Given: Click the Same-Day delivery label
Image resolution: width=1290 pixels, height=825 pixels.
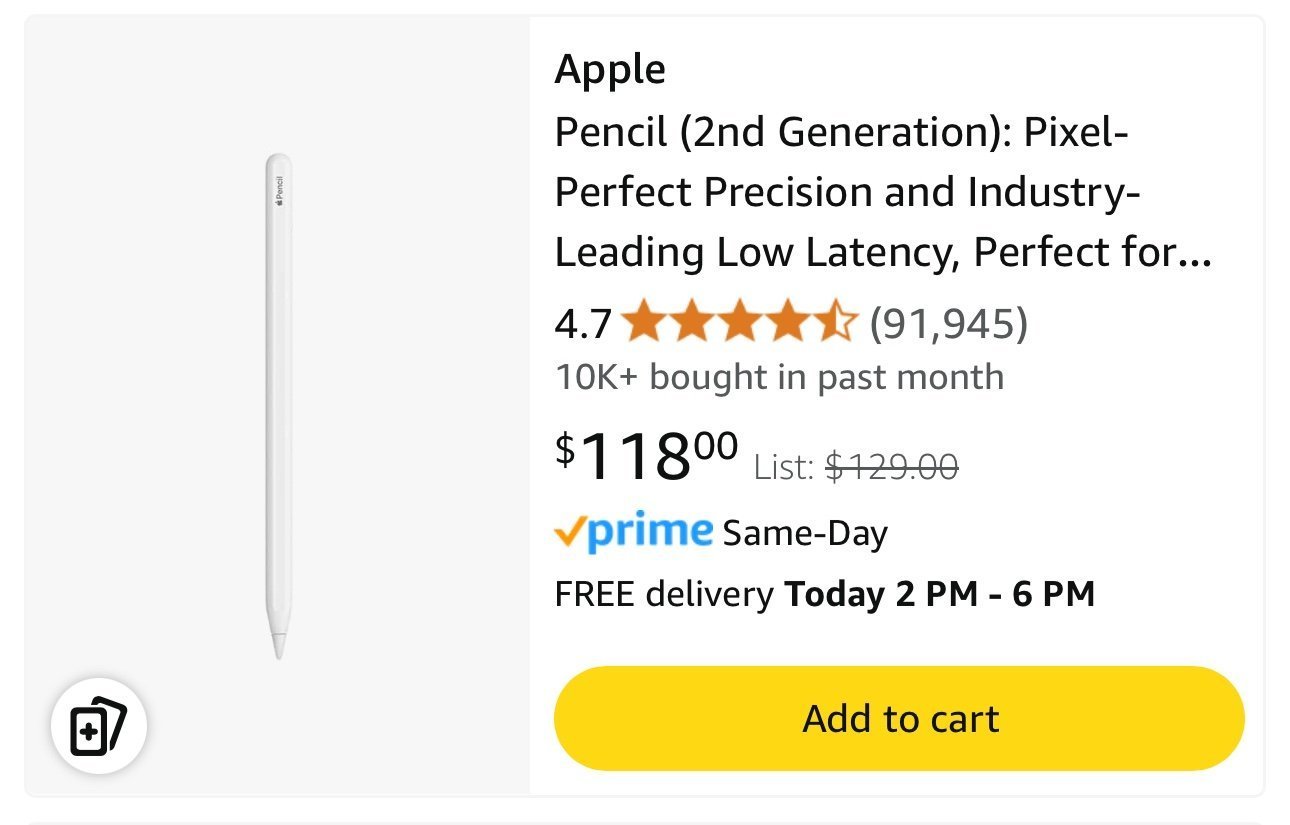Looking at the screenshot, I should (805, 533).
